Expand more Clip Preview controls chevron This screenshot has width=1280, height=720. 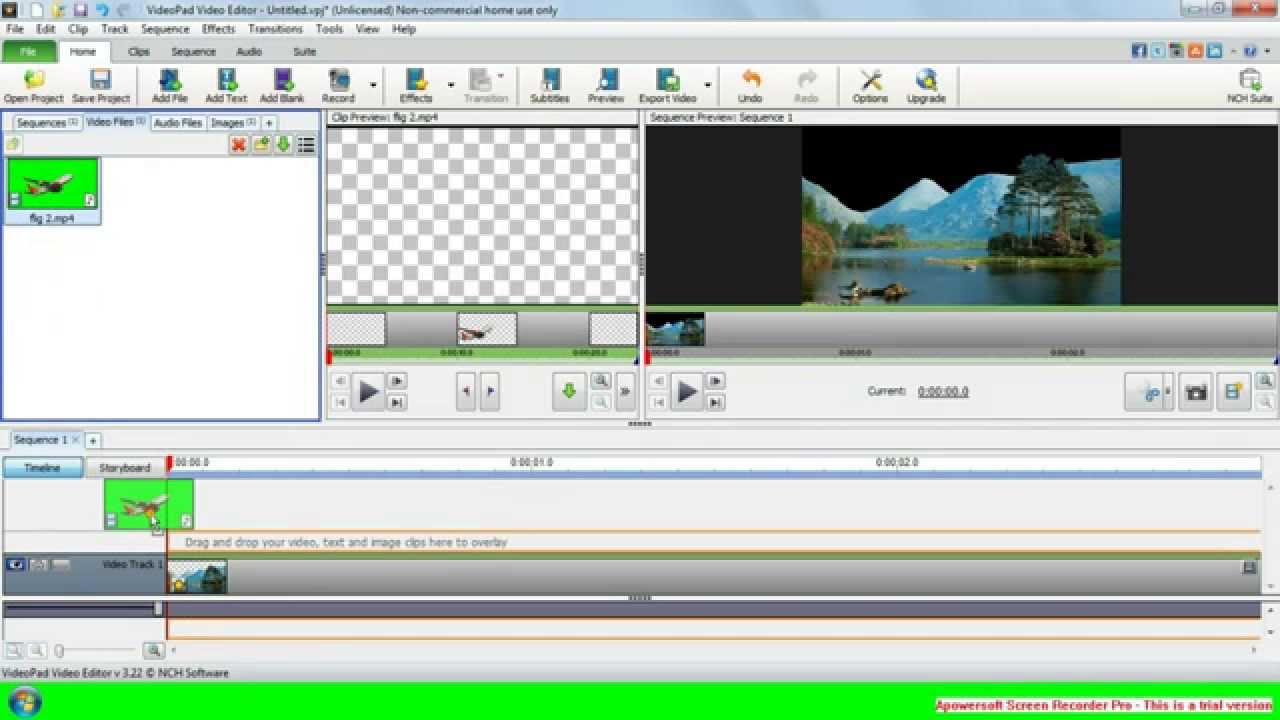point(625,392)
